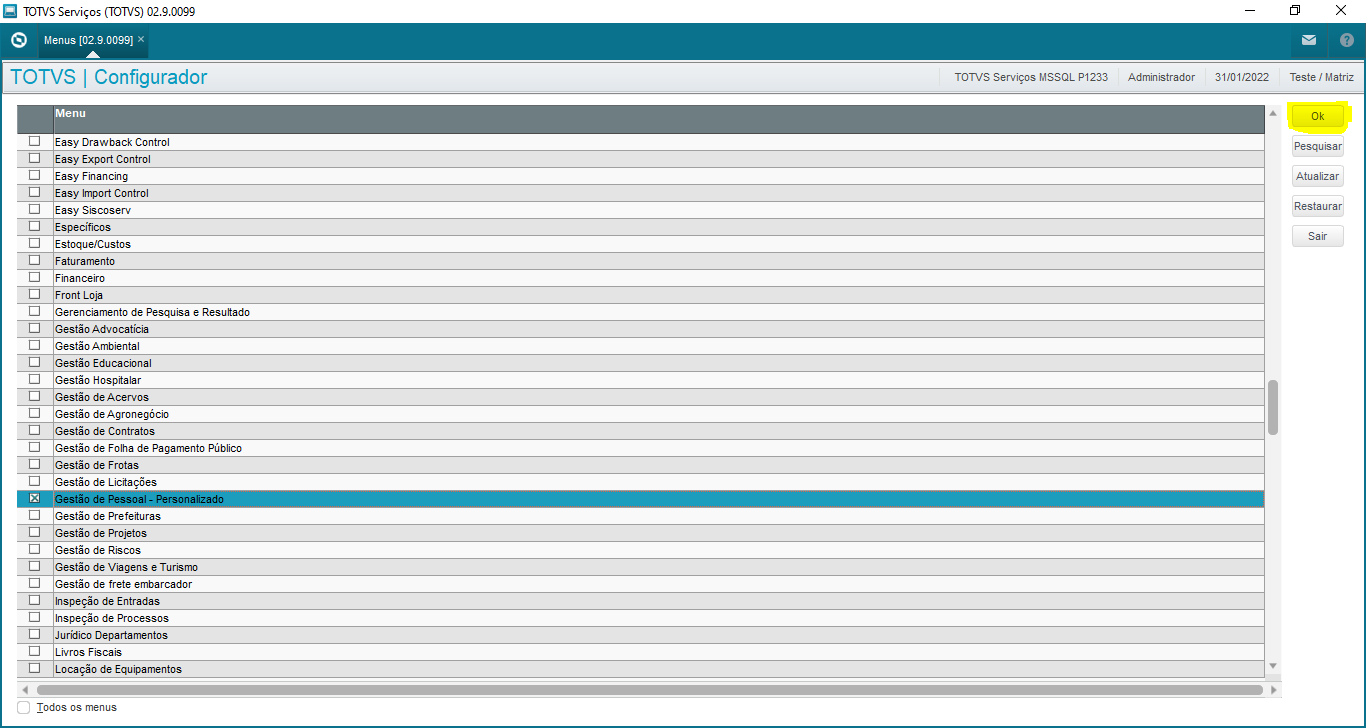Select Gestão de Folha de Pagamento Público row
Screen dimensions: 1366x728
(640, 448)
